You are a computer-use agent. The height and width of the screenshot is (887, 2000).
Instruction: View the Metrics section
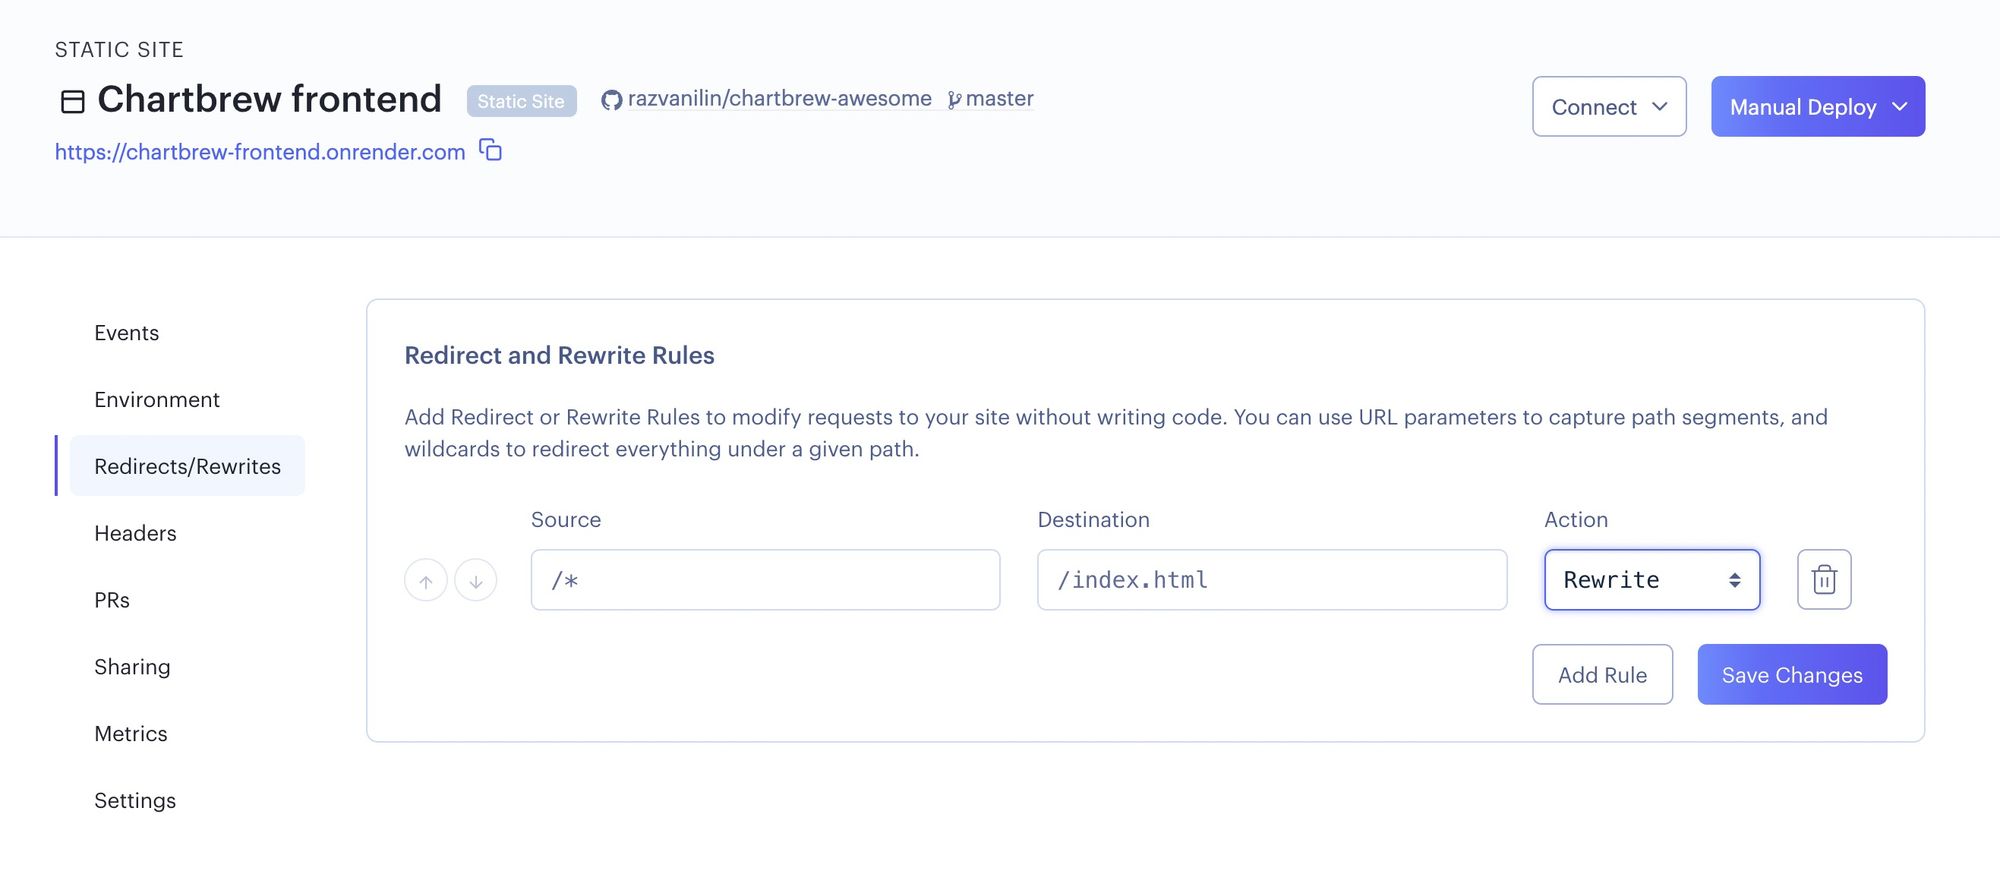(x=131, y=734)
